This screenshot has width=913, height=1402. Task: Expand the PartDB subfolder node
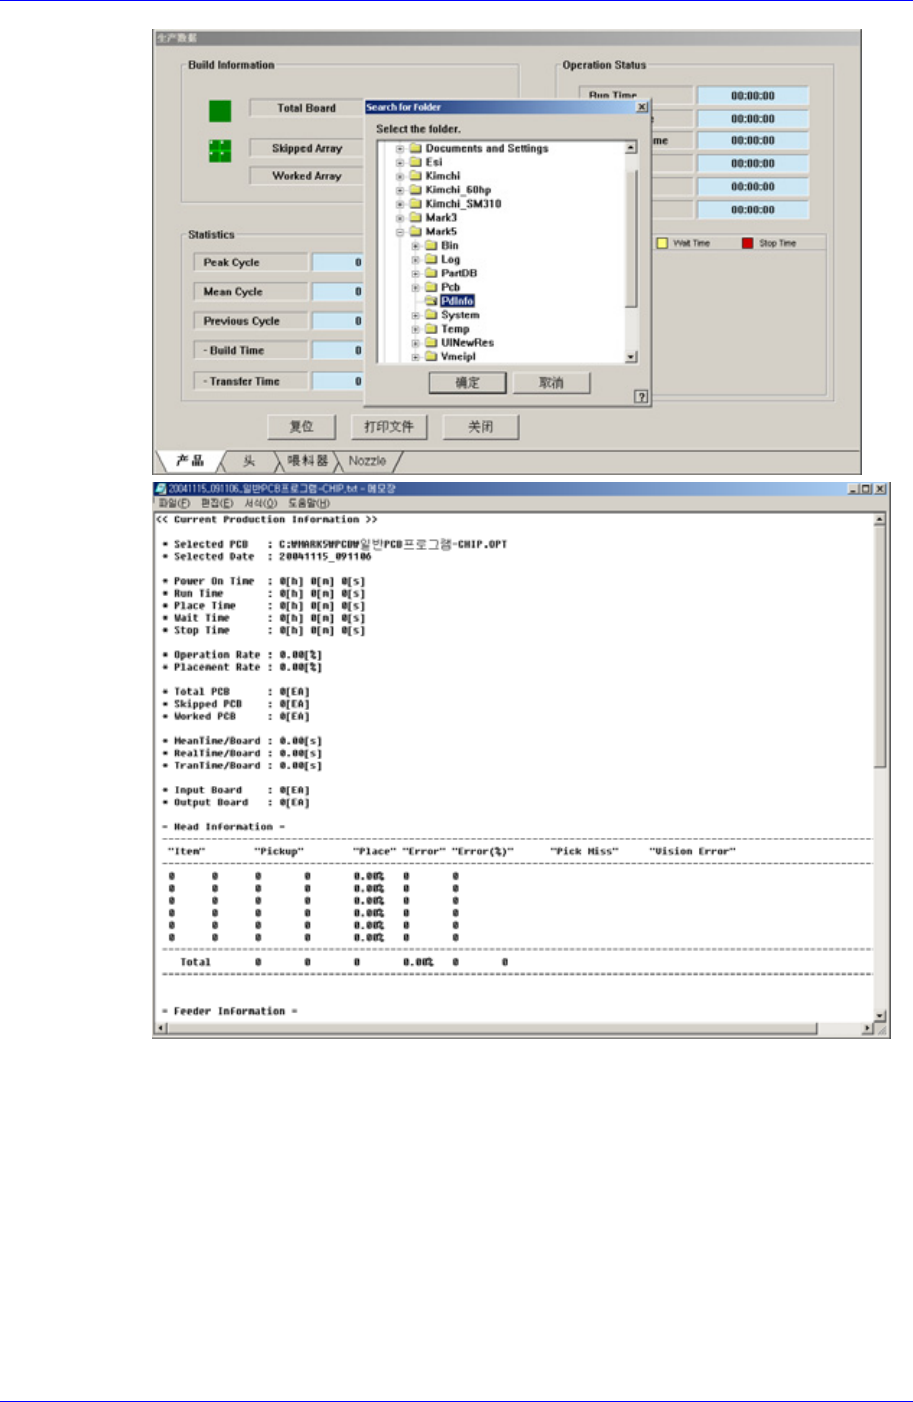click(x=416, y=274)
